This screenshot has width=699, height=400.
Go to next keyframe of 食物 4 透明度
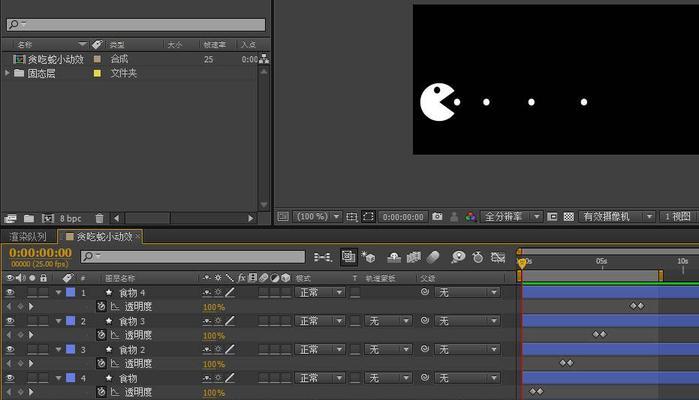pos(31,306)
